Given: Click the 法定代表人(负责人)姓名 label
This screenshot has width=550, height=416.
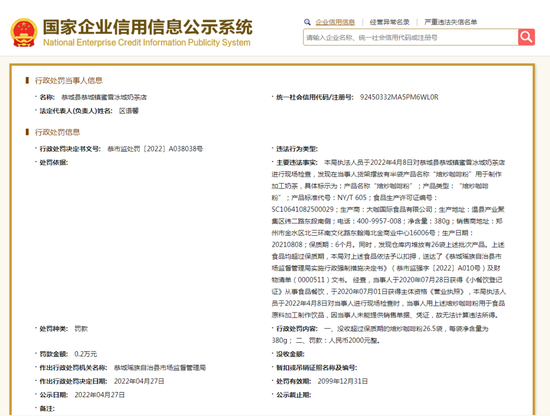Looking at the screenshot, I should [x=76, y=111].
